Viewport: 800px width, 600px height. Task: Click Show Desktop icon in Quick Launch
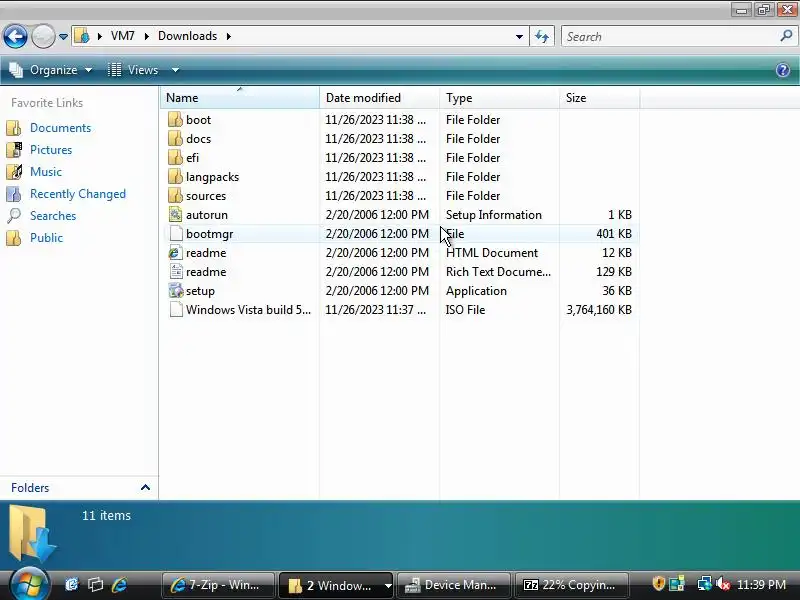95,585
